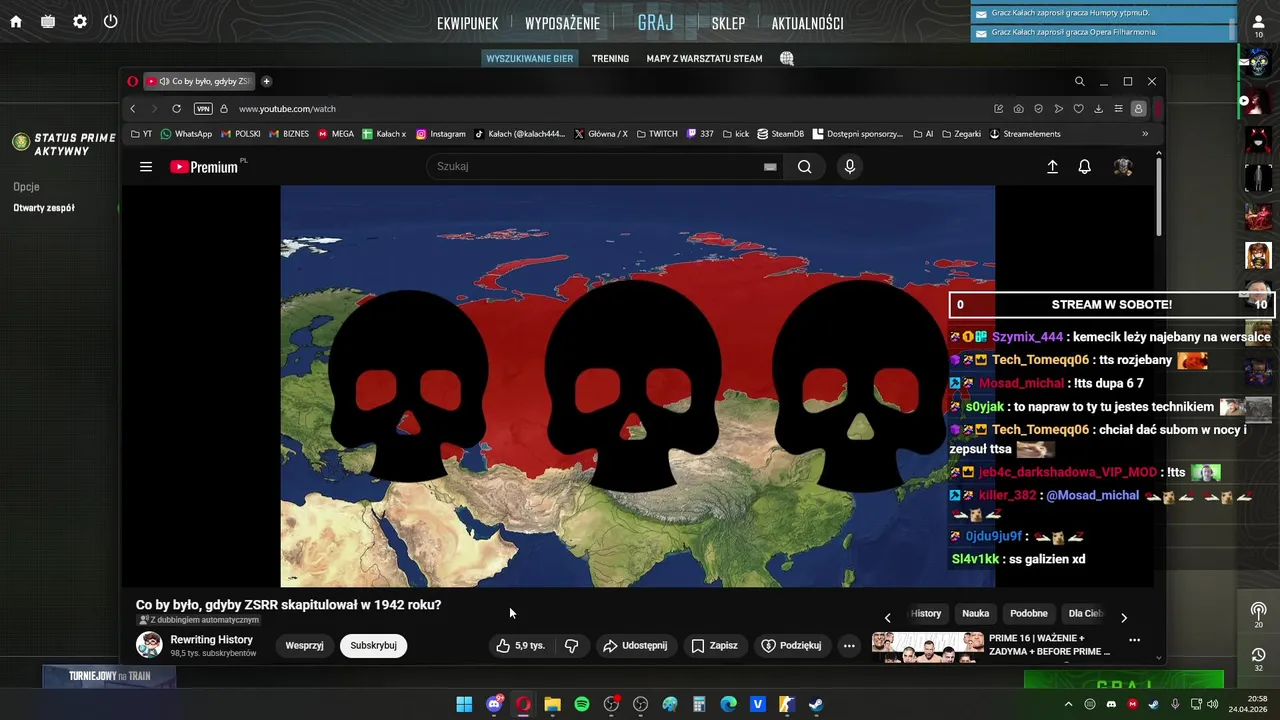Open the POLSKI Gmail bookmark

click(241, 134)
